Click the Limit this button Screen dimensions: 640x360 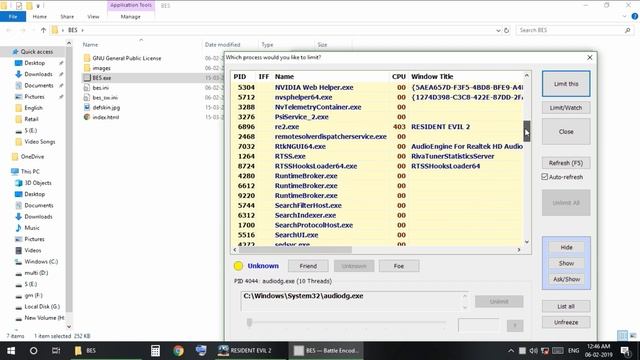tap(566, 84)
